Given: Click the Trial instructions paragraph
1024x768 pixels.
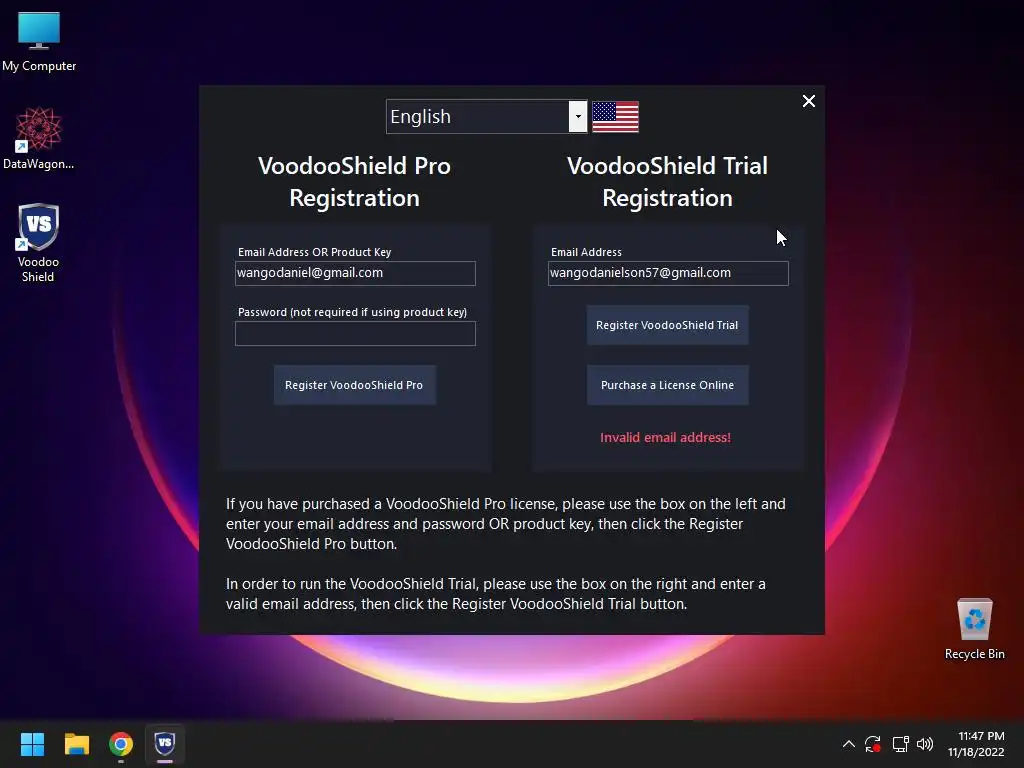Looking at the screenshot, I should pyautogui.click(x=496, y=594).
